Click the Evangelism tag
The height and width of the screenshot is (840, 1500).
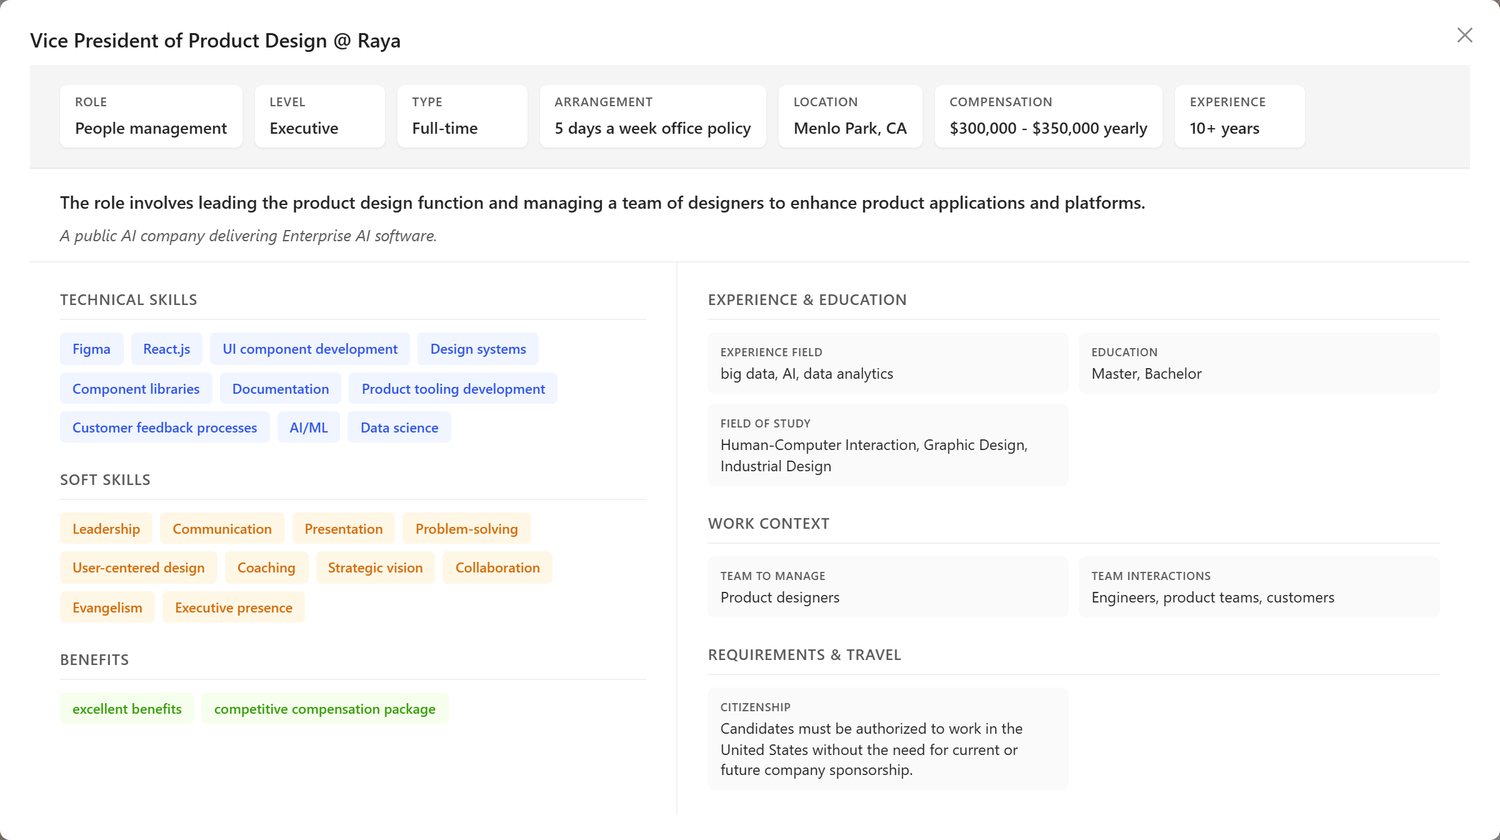click(x=107, y=607)
